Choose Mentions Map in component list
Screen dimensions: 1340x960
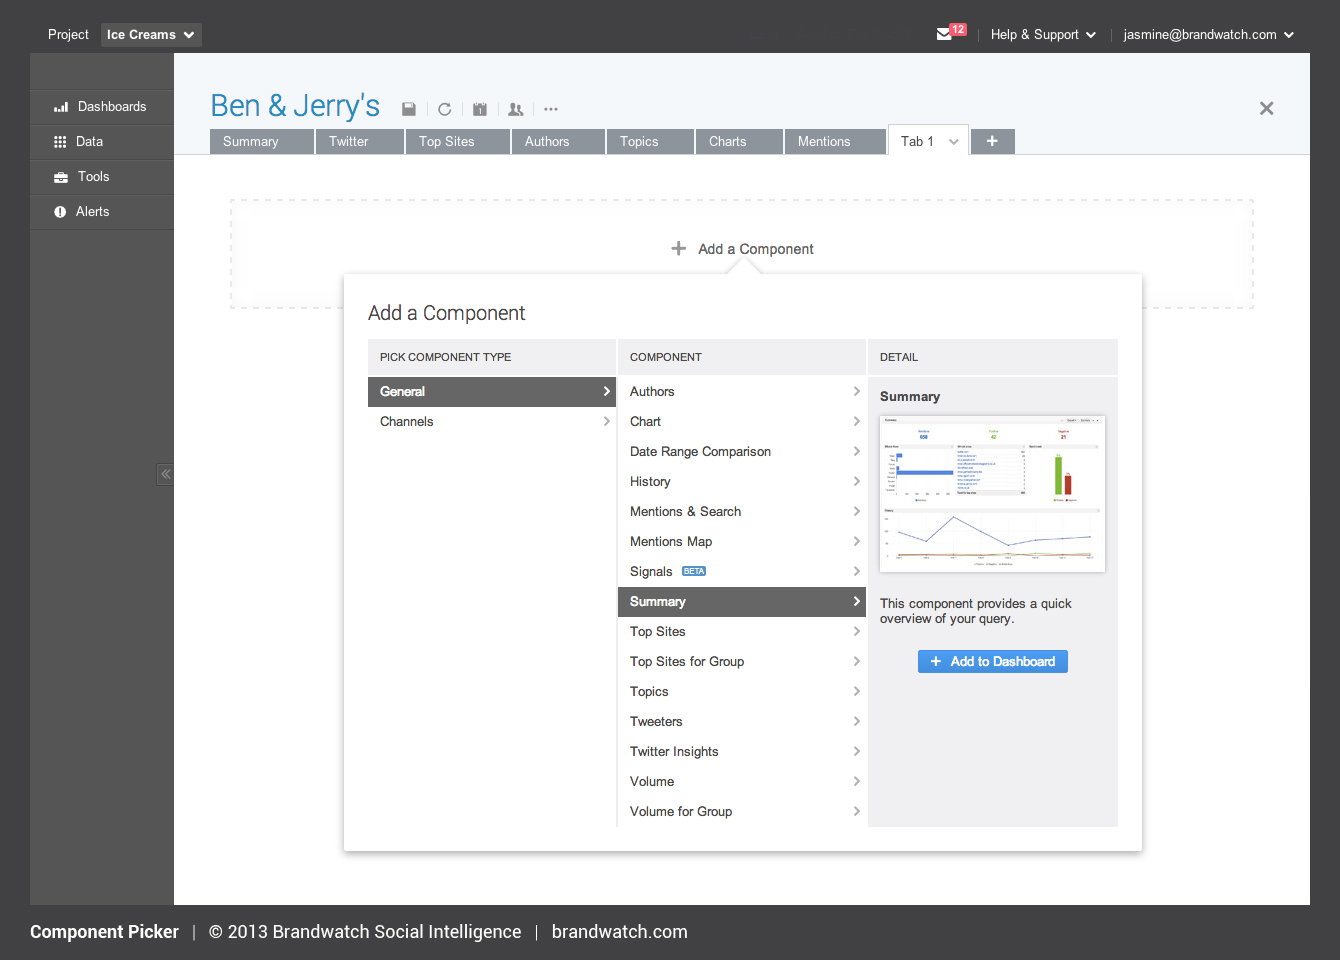[741, 542]
